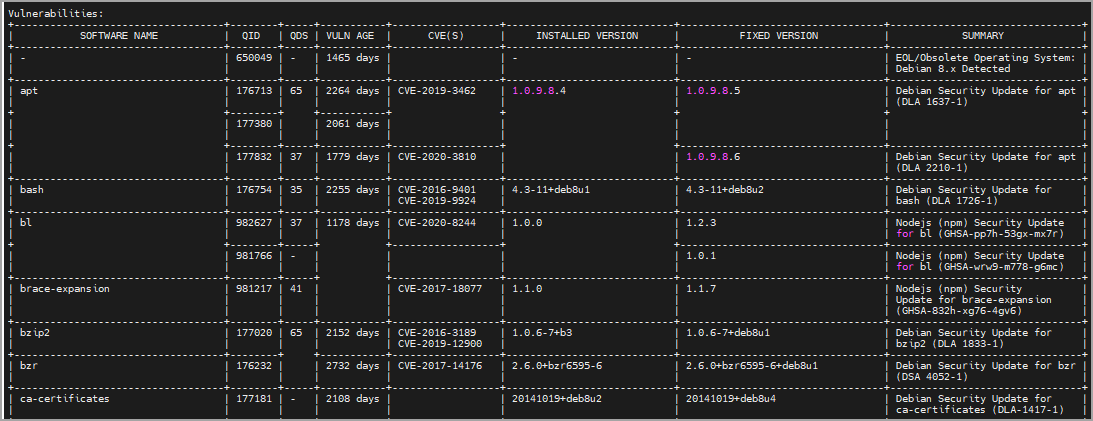The width and height of the screenshot is (1093, 421).
Task: Click the CVE(S) column header
Action: 444,36
